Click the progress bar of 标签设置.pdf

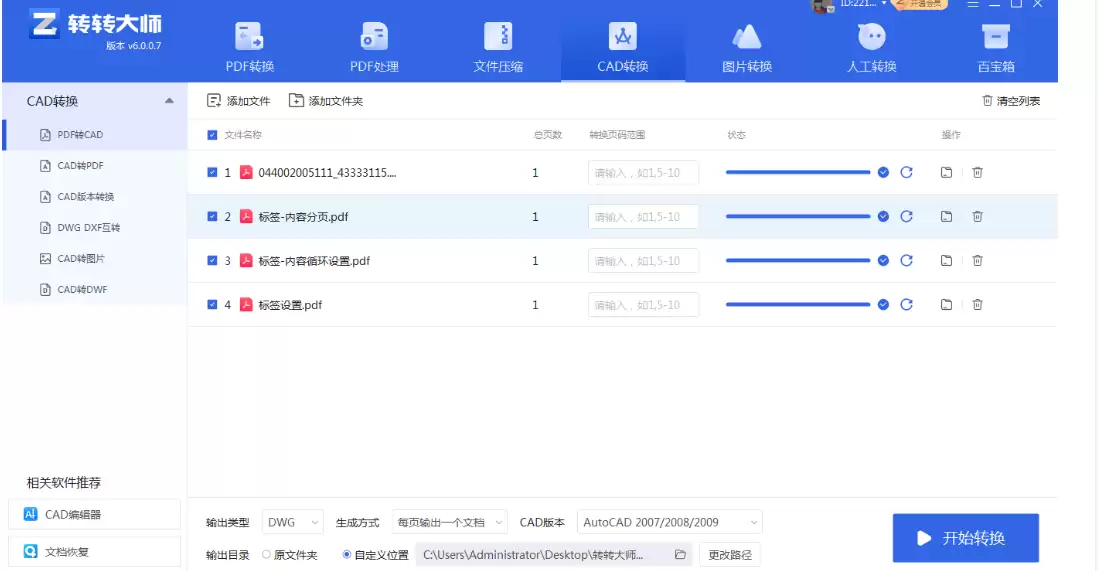[798, 305]
